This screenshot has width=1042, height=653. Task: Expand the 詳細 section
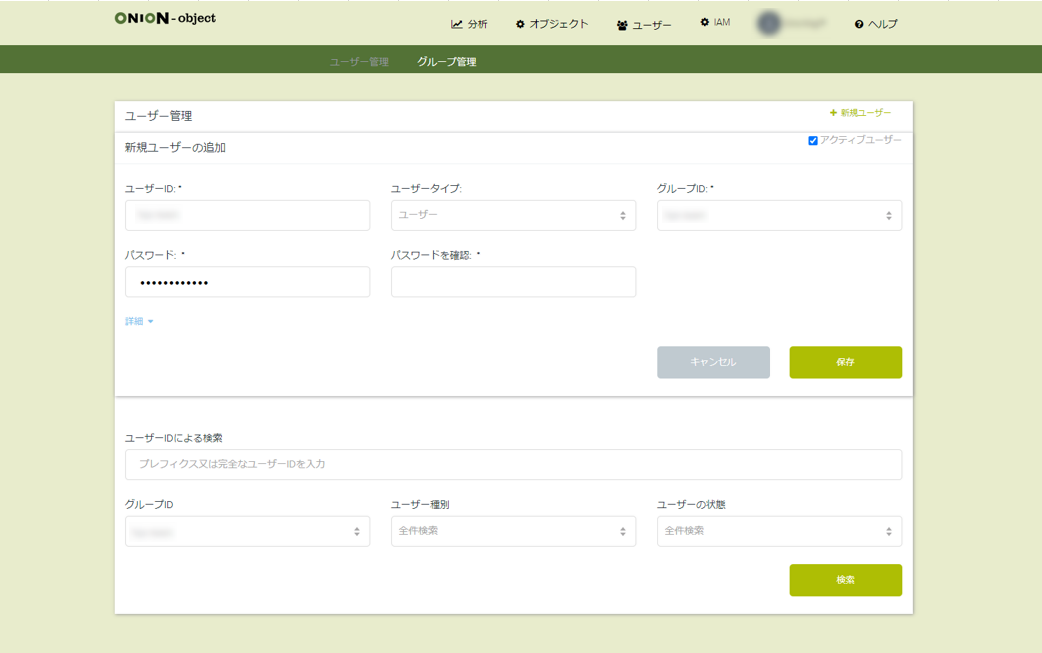point(139,321)
